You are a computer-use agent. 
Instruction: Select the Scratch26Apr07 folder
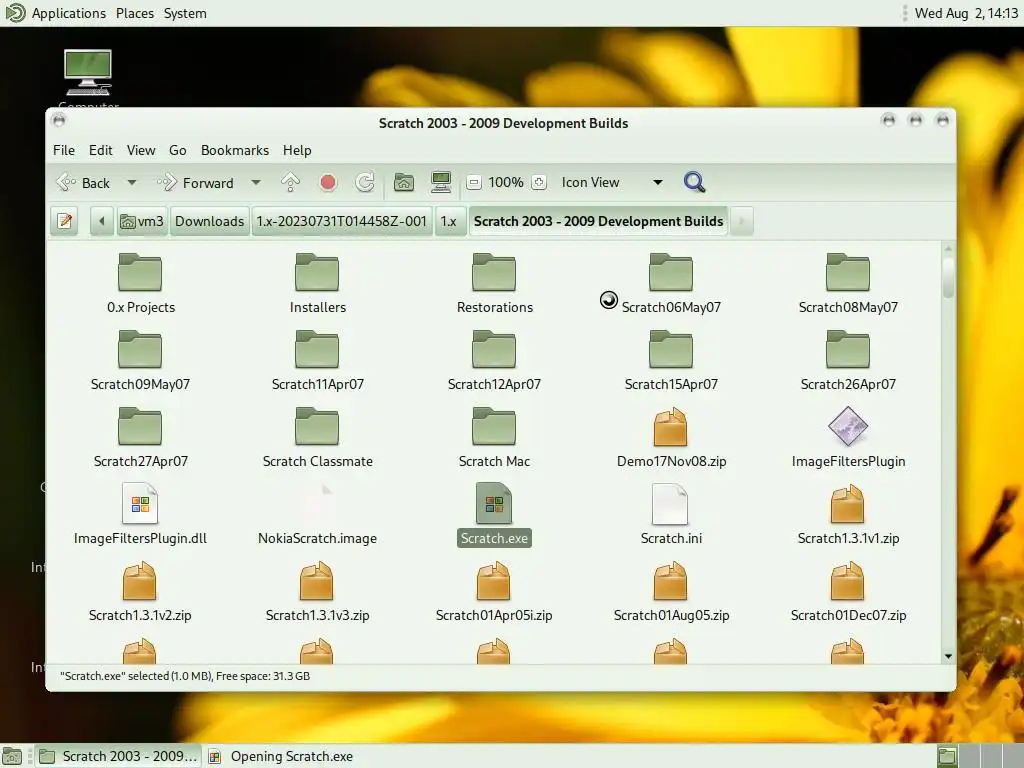pyautogui.click(x=848, y=360)
